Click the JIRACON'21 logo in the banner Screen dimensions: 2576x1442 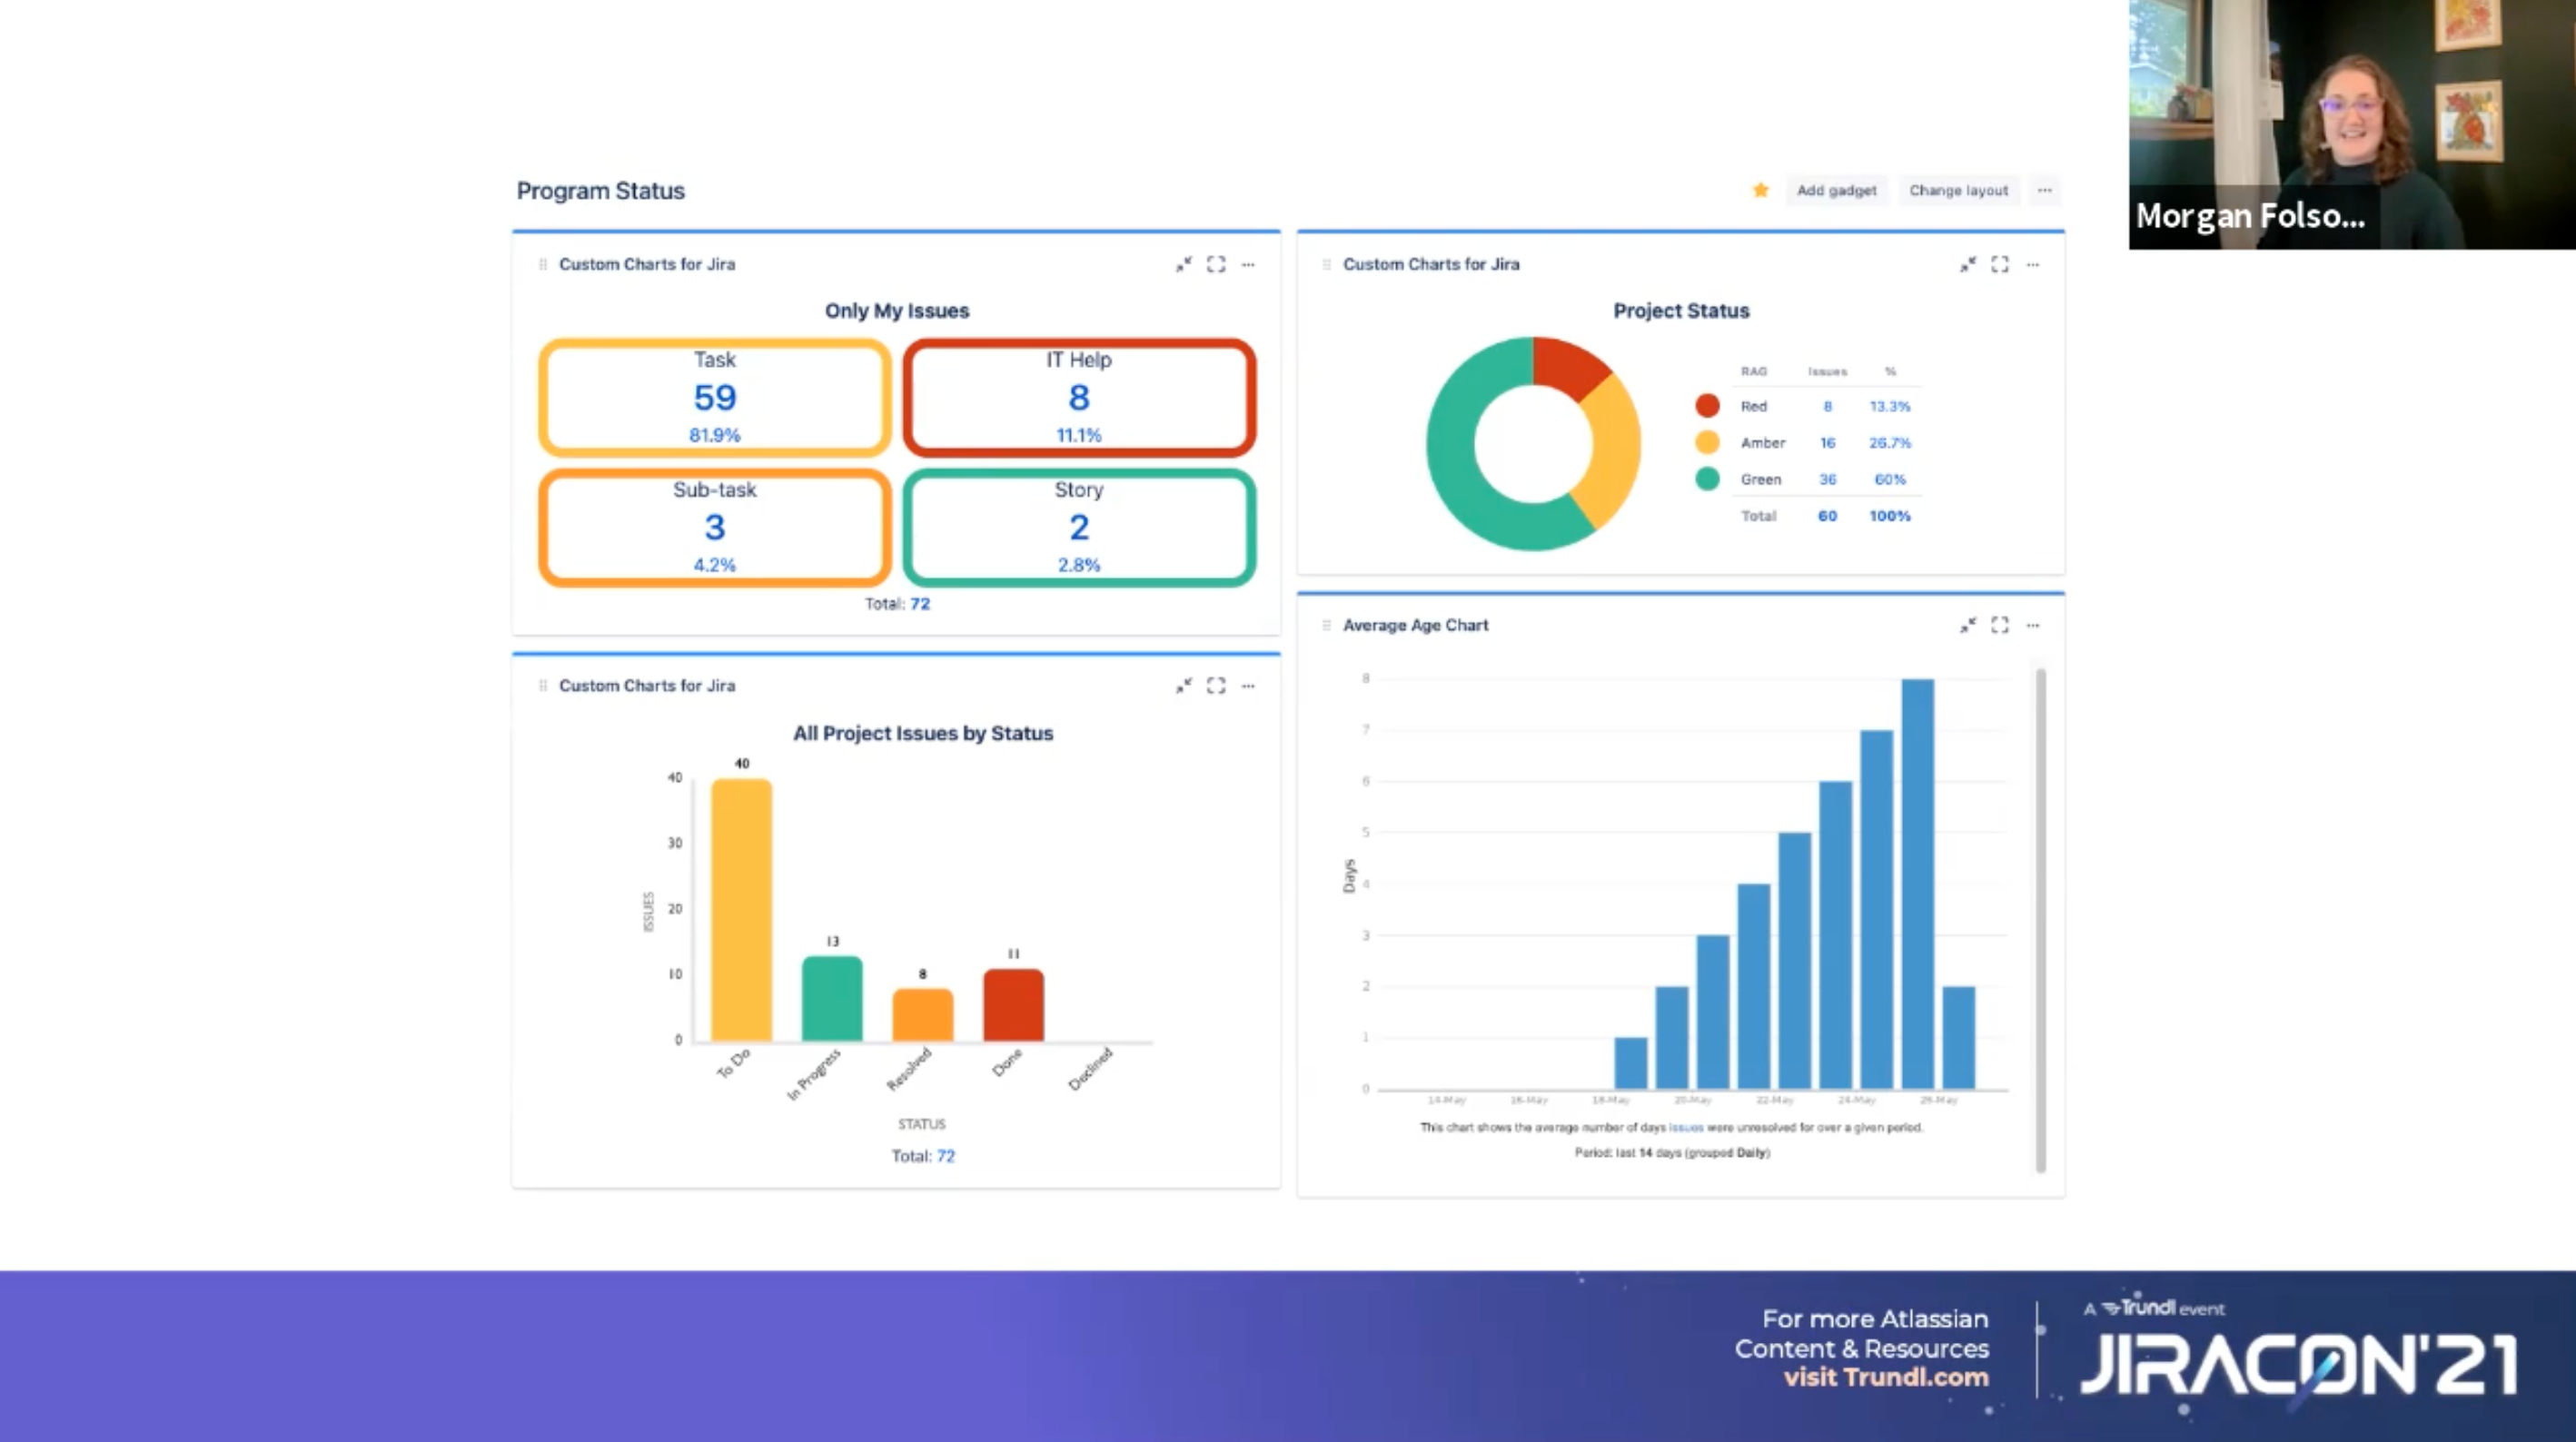2299,1366
